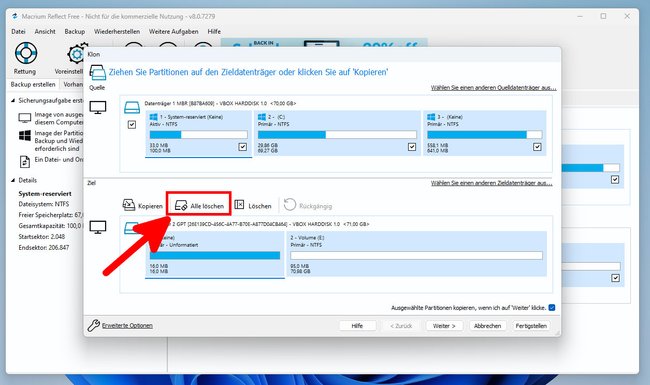Open the Weitere Aufgaben menu
Screen dimensions: 650x385
[x=174, y=31]
